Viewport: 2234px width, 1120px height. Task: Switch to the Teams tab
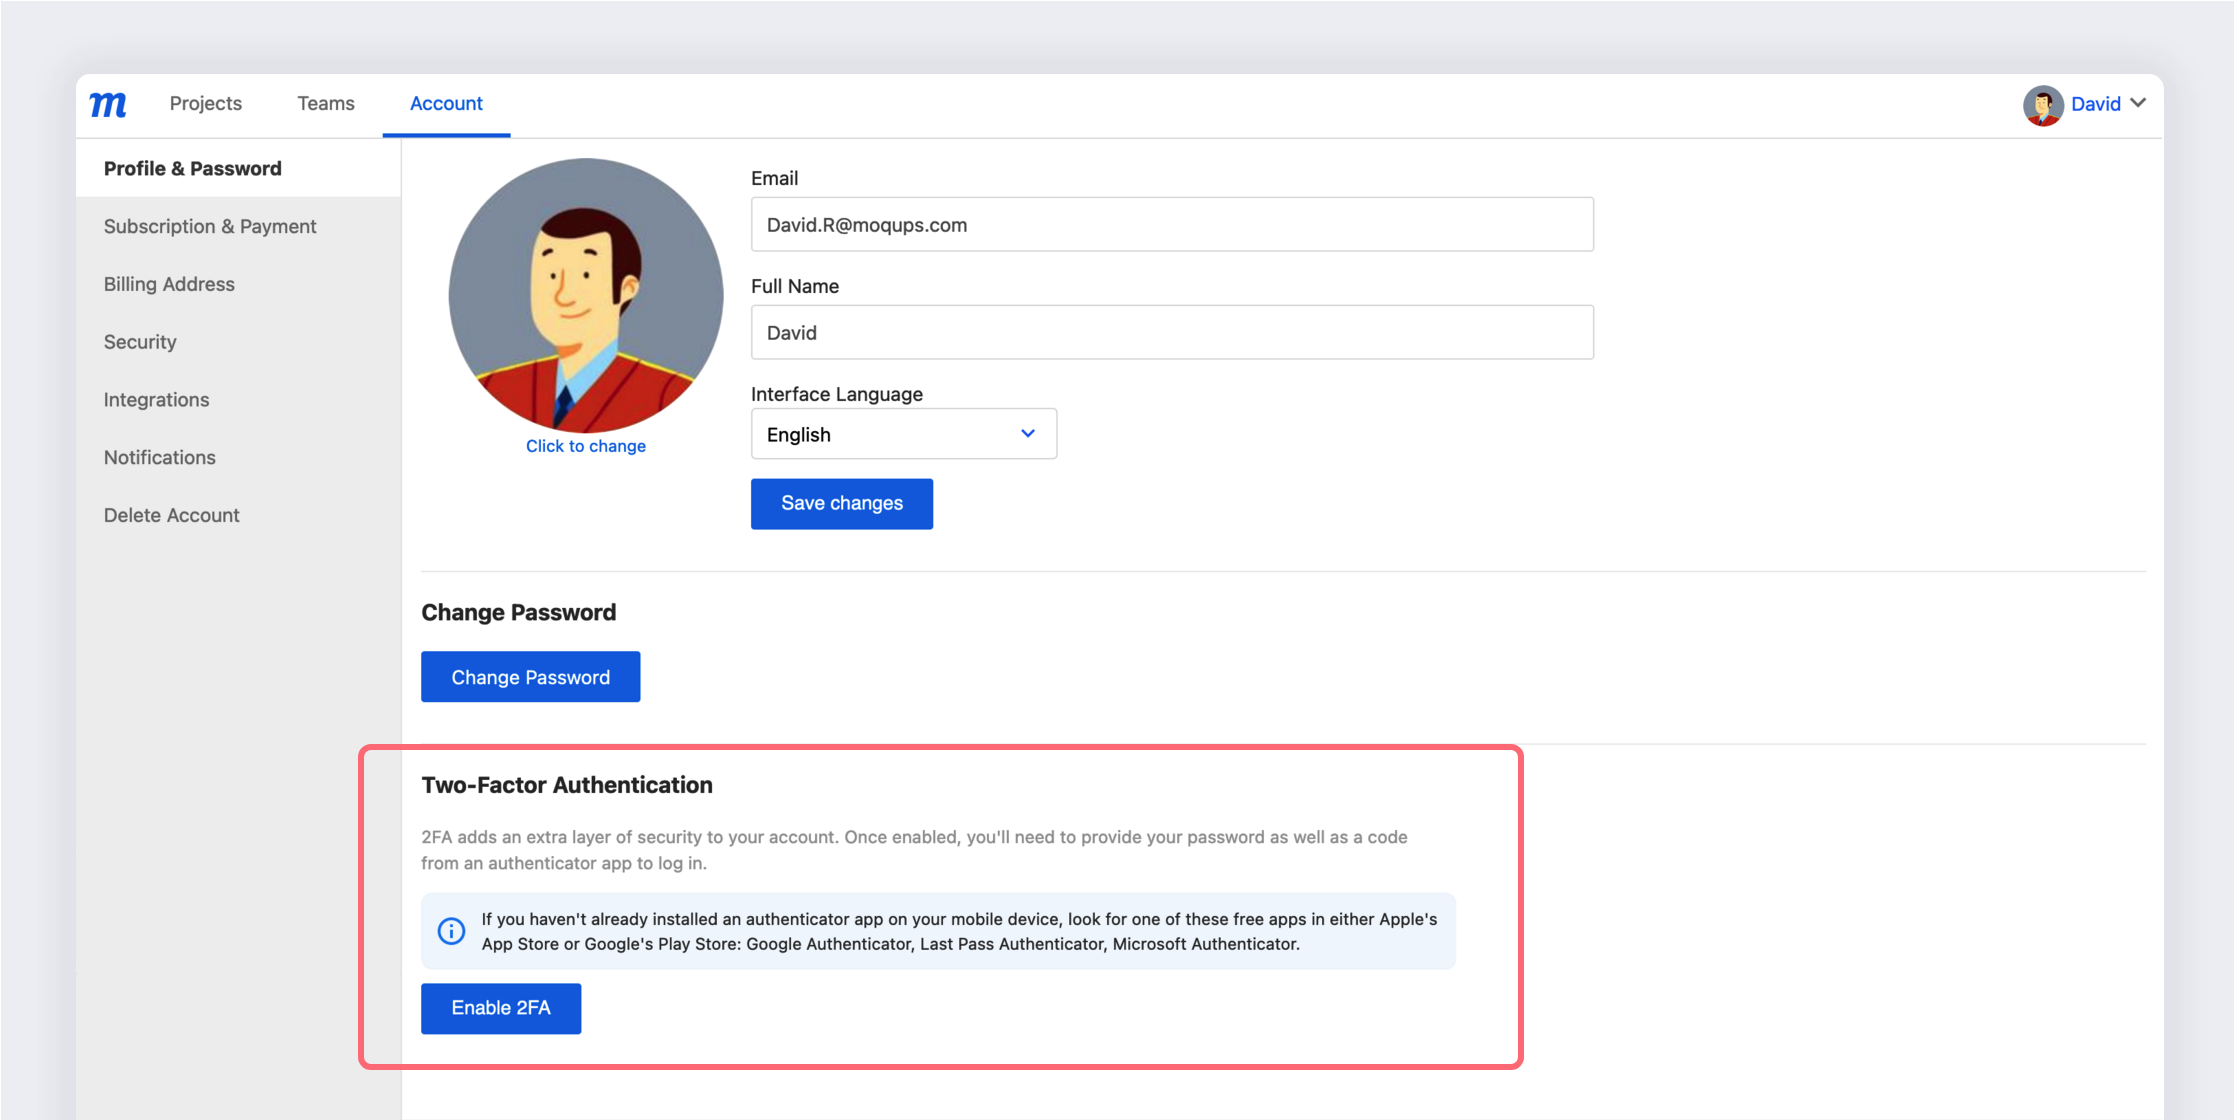(325, 103)
